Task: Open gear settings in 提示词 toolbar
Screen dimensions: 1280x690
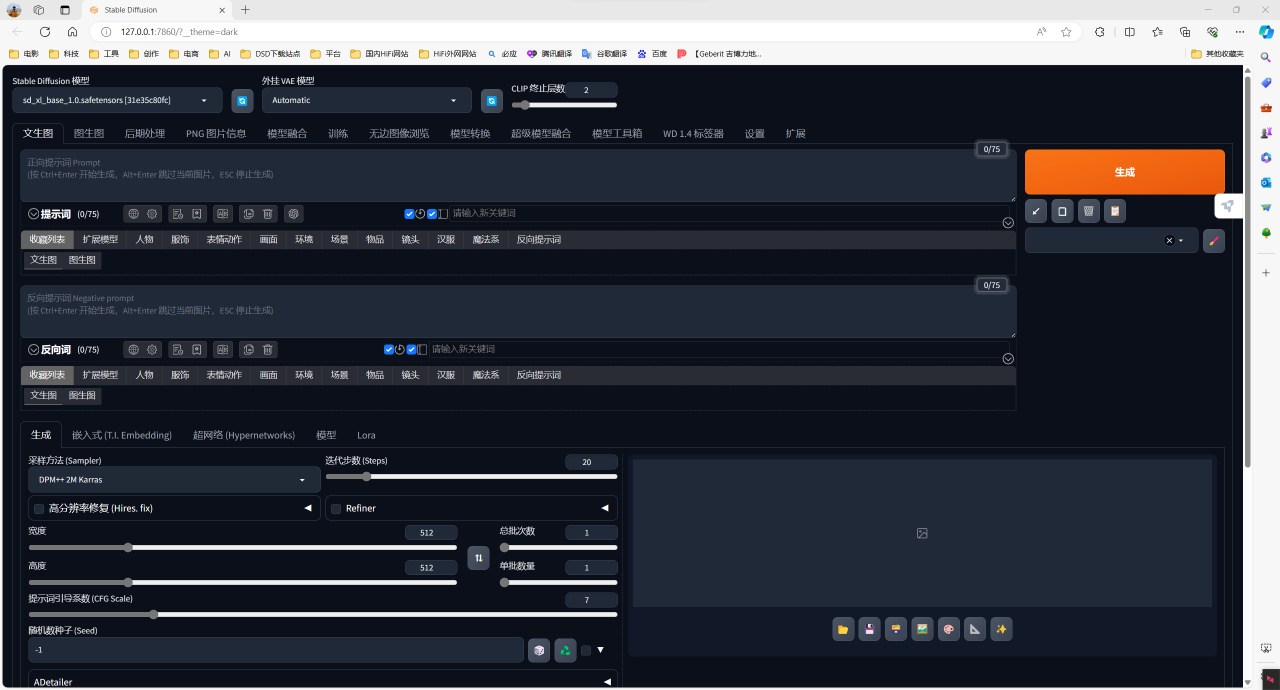Action: [153, 214]
